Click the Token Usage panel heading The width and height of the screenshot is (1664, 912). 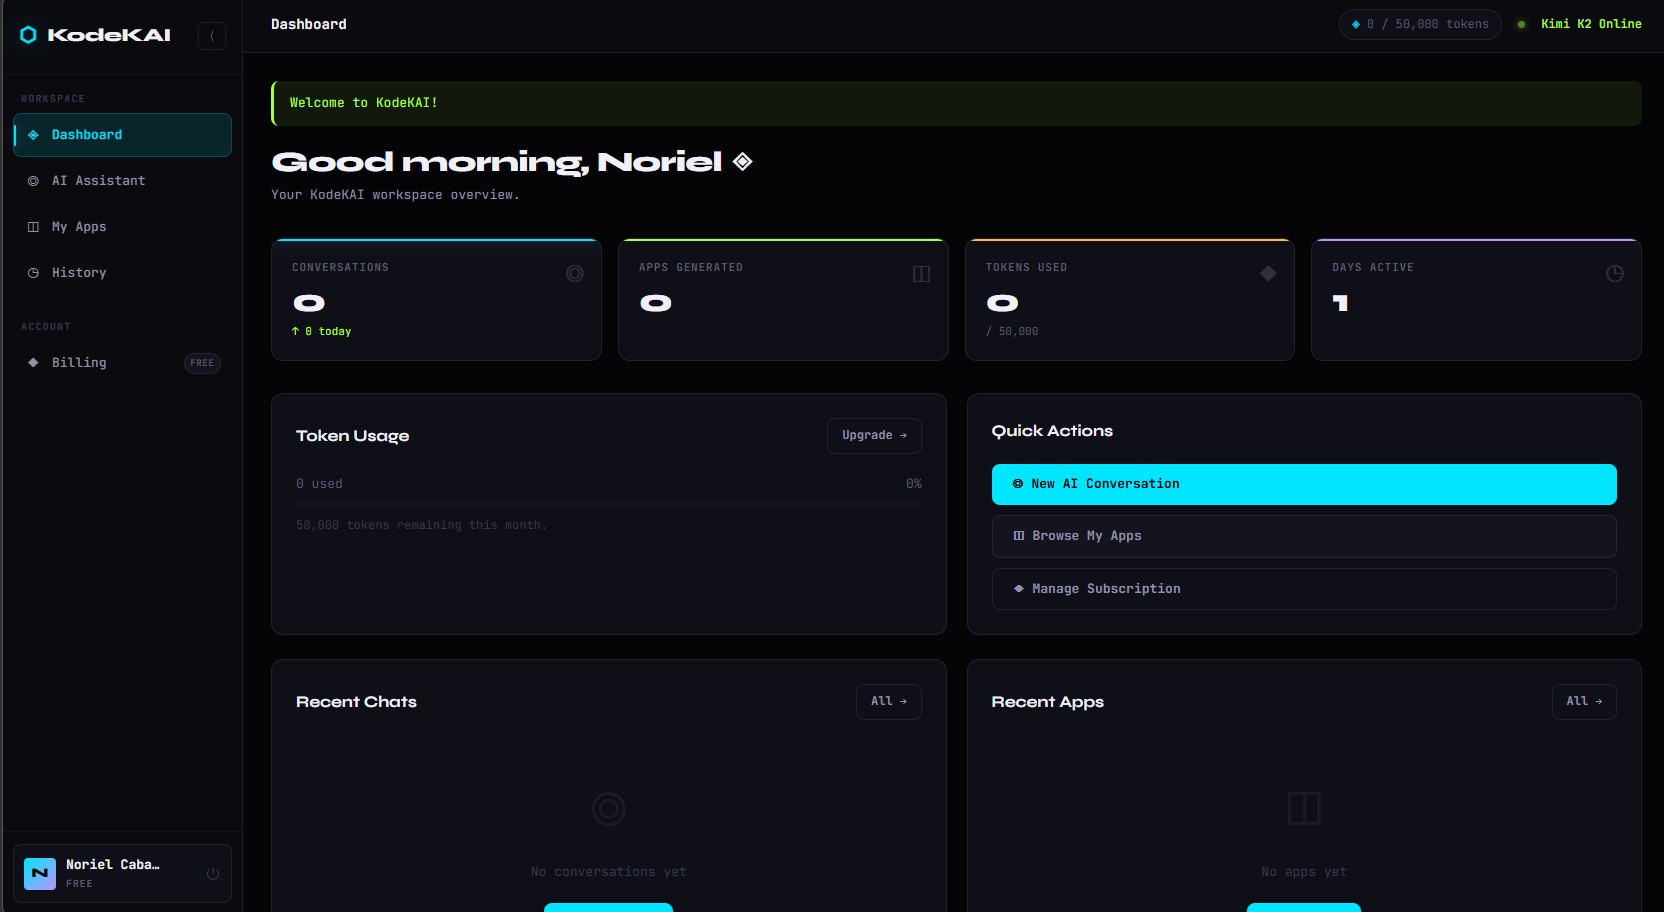352,436
